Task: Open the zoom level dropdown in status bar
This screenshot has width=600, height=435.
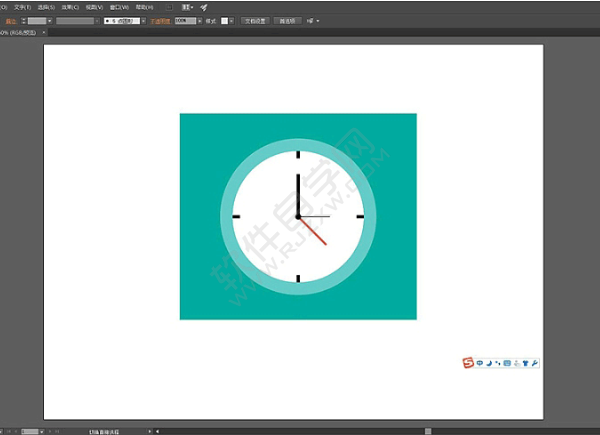Action: click(42, 432)
